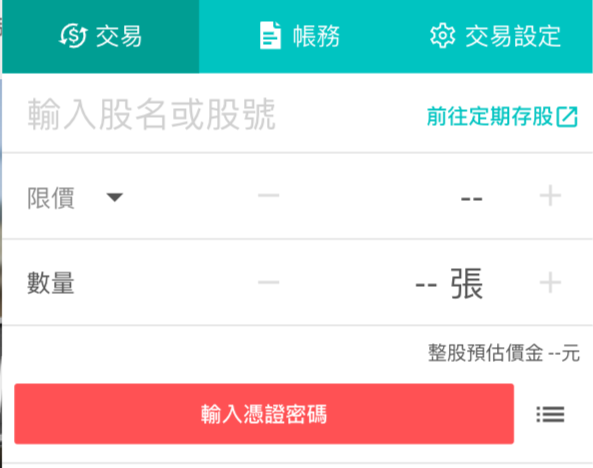Decrease quantity with the minus icon
Image resolution: width=593 pixels, height=468 pixels.
pos(269,282)
